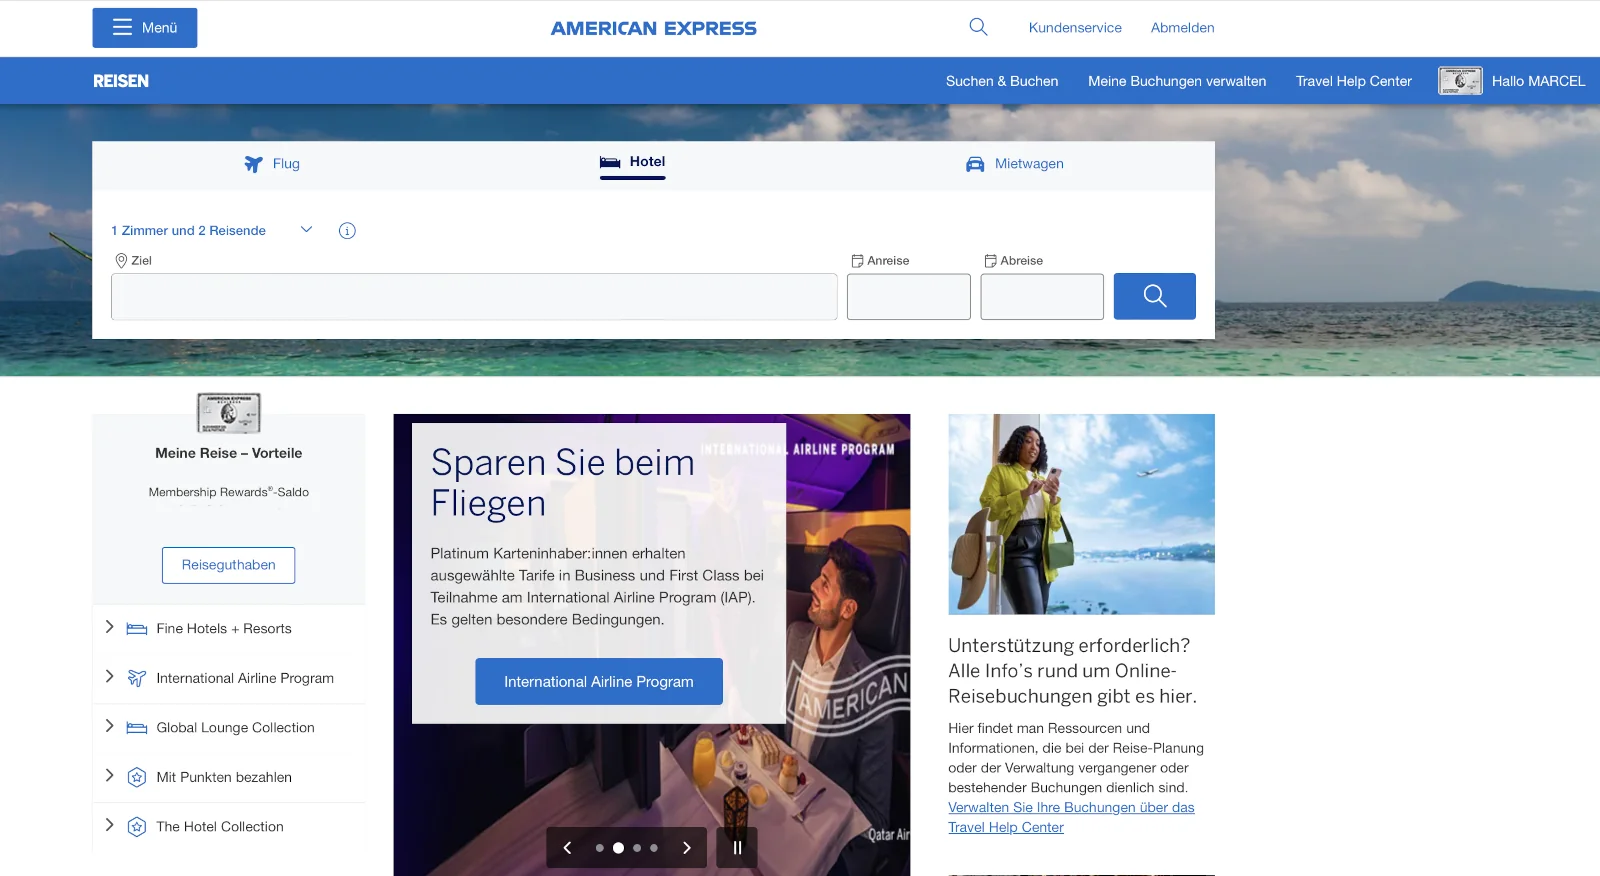The height and width of the screenshot is (876, 1600).
Task: Click the REISEN heading link
Action: (x=121, y=81)
